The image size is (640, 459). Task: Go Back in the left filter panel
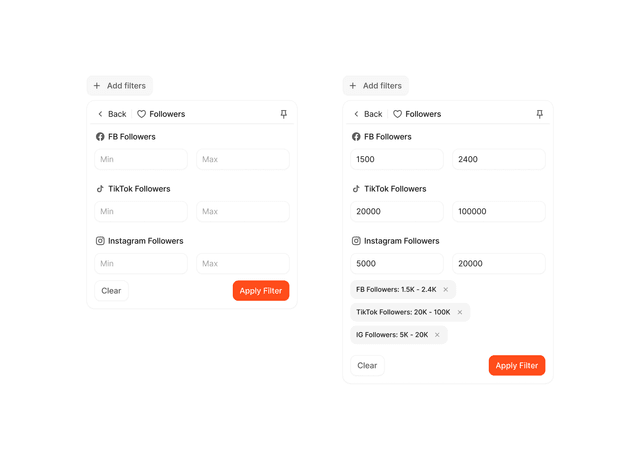point(112,114)
